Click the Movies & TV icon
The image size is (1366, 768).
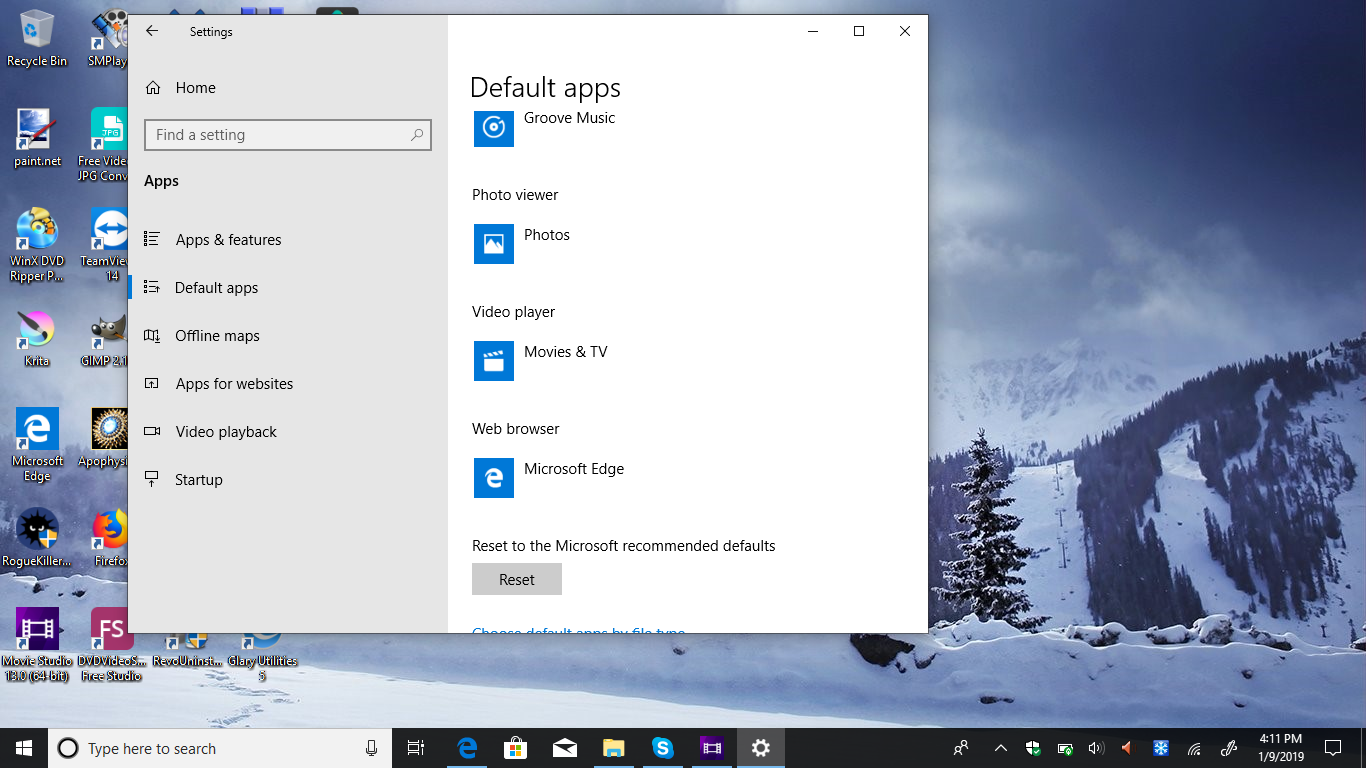494,361
